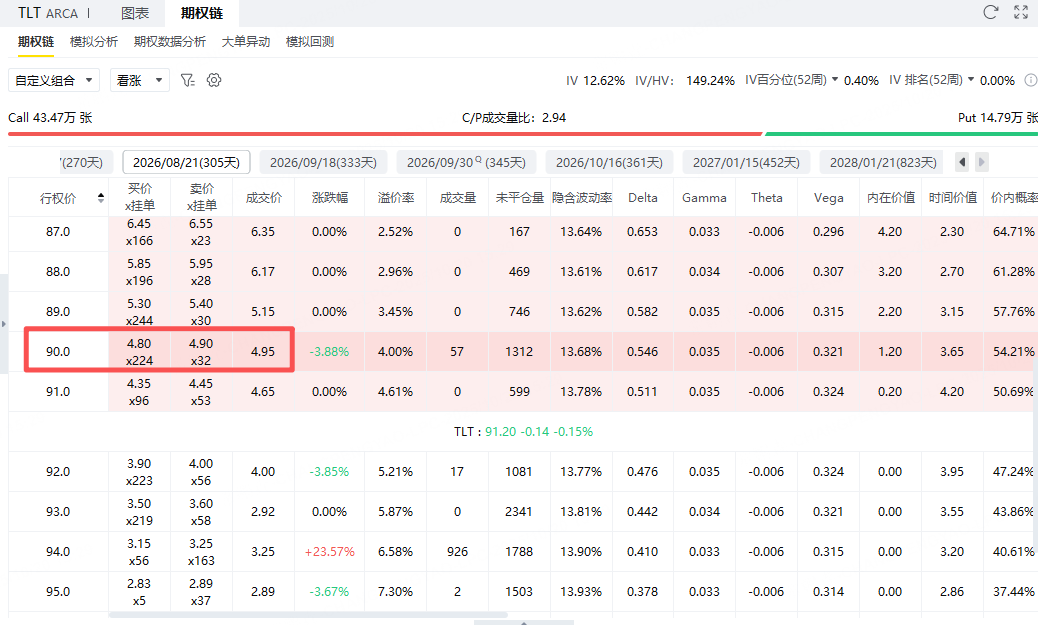Click the TLT ARCA ticker title

(x=48, y=13)
